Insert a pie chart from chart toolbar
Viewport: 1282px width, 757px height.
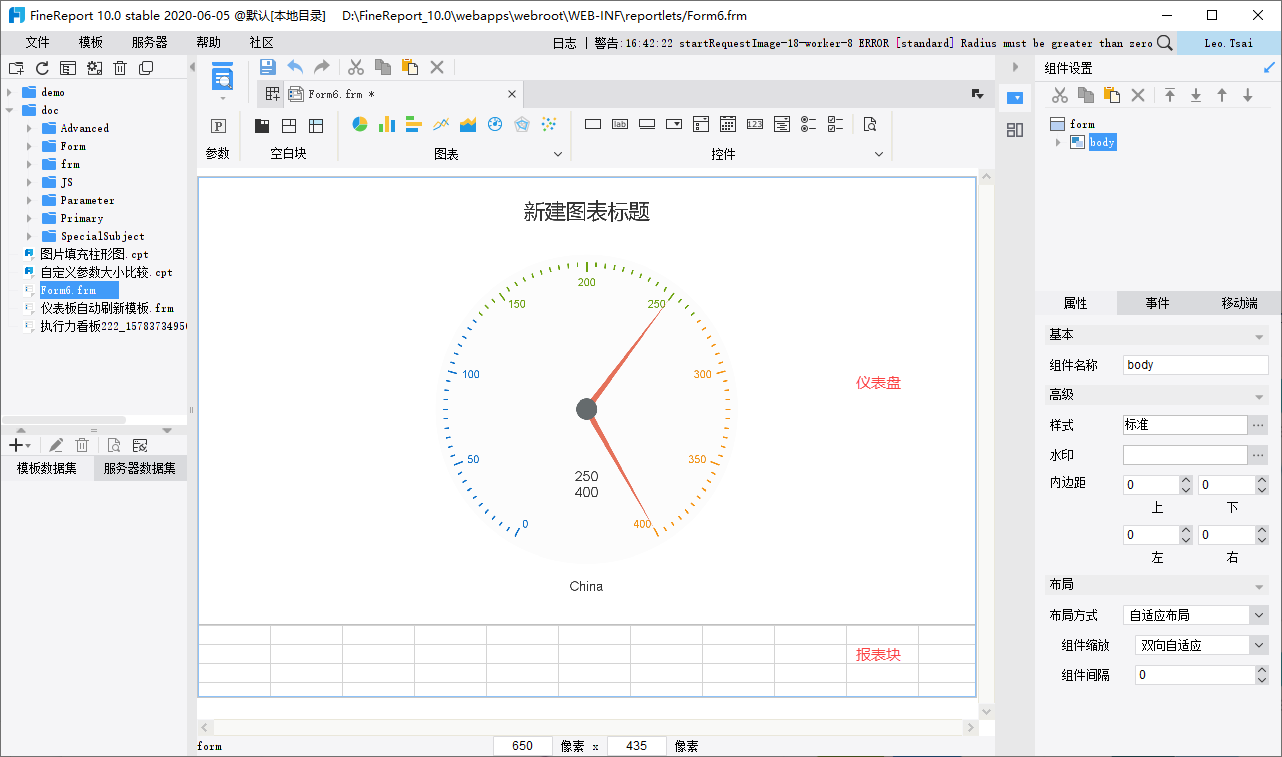(x=360, y=124)
